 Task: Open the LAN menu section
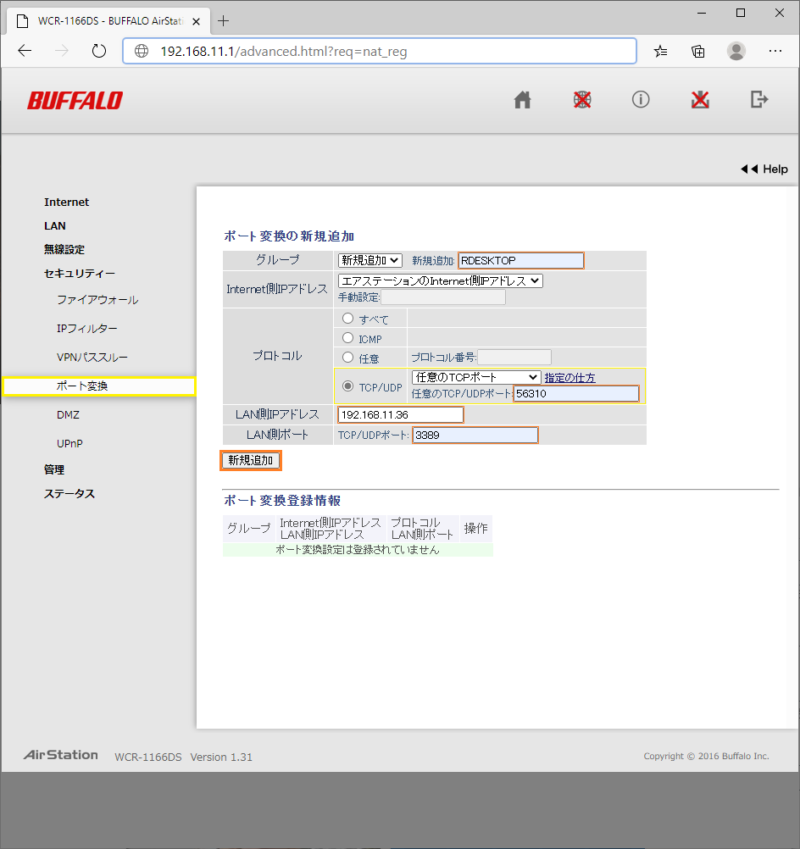55,226
